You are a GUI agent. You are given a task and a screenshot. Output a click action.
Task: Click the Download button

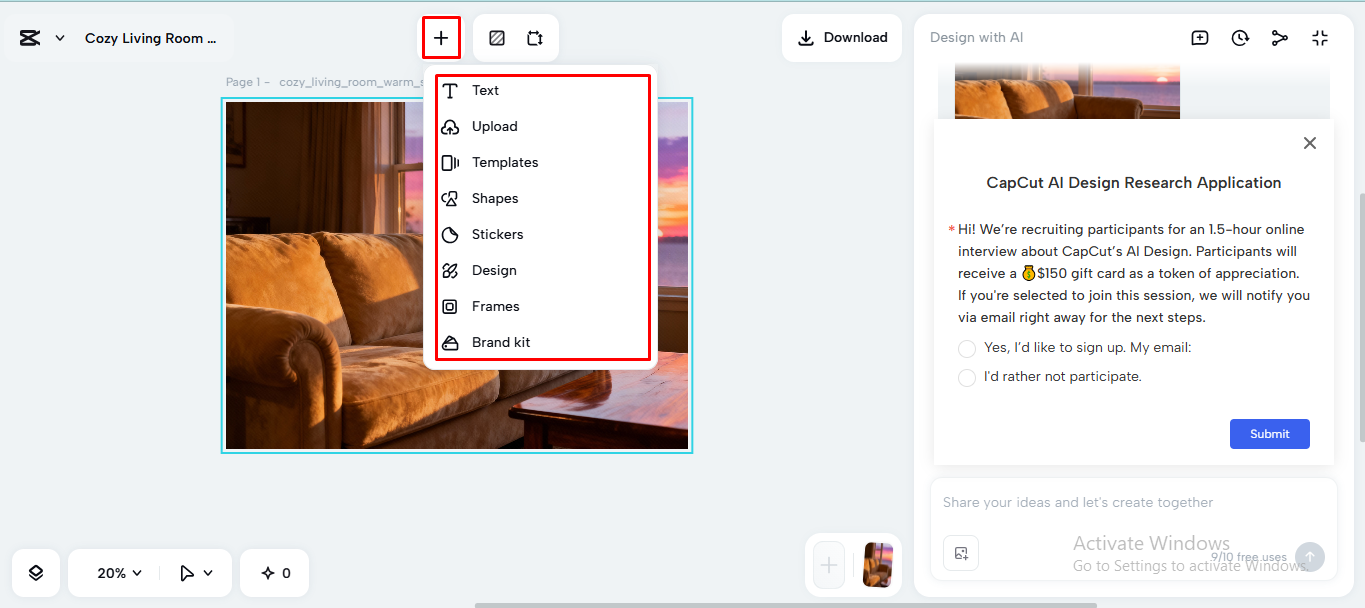(x=842, y=37)
